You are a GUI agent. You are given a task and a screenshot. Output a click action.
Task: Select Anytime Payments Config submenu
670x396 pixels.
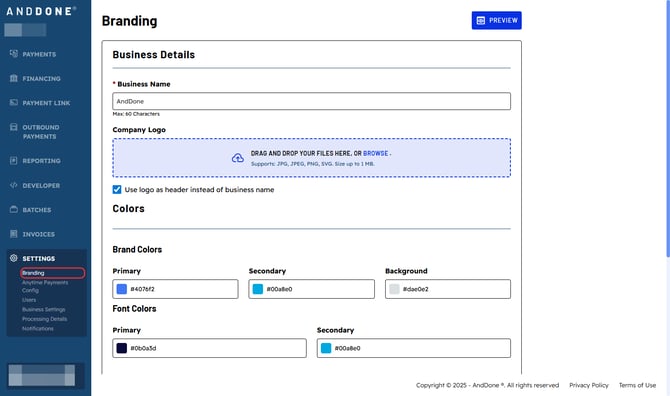point(45,286)
